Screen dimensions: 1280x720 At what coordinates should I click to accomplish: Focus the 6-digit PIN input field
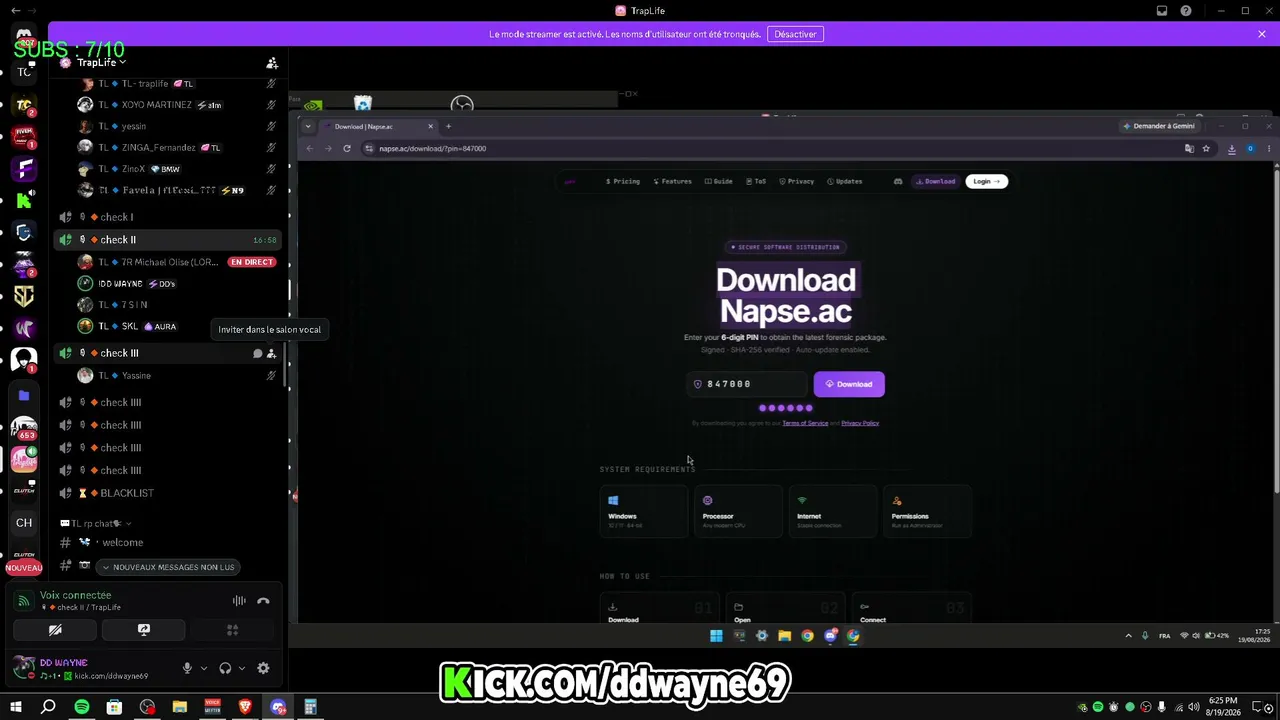(747, 384)
